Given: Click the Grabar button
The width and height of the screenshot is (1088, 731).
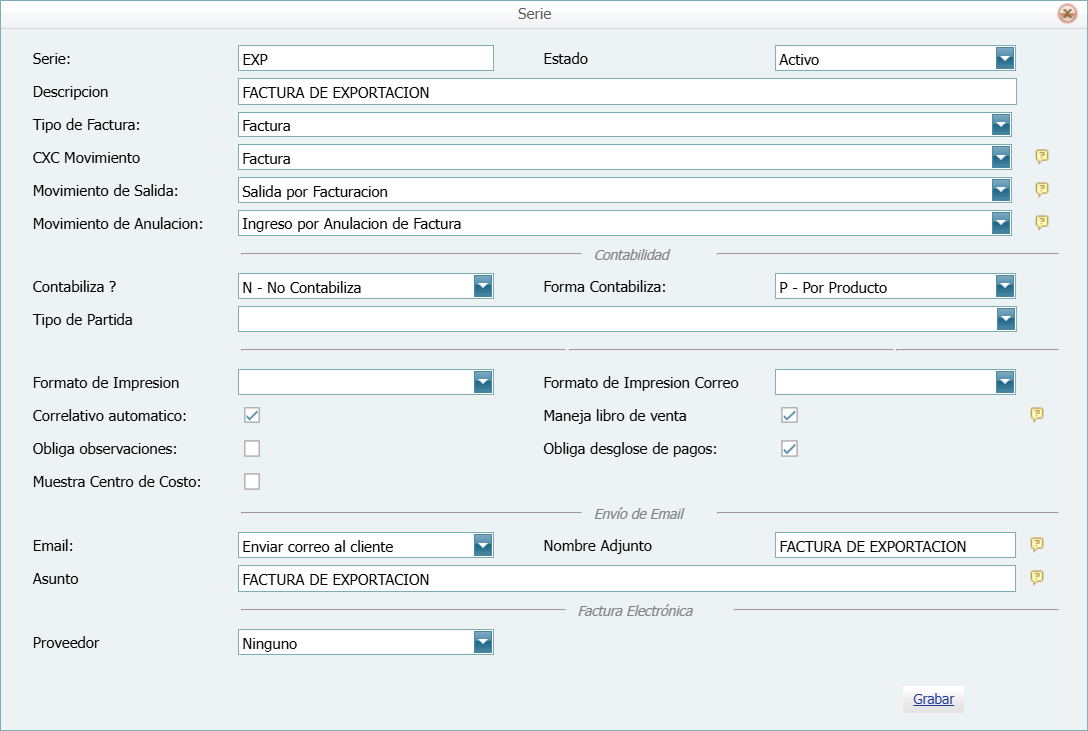Looking at the screenshot, I should pyautogui.click(x=933, y=699).
